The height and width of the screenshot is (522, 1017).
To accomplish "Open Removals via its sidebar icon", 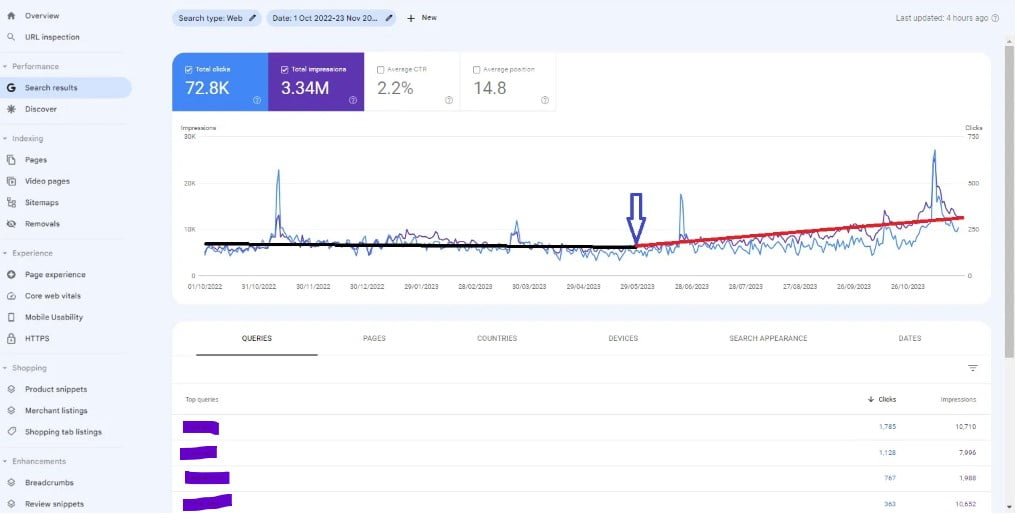I will tap(11, 224).
